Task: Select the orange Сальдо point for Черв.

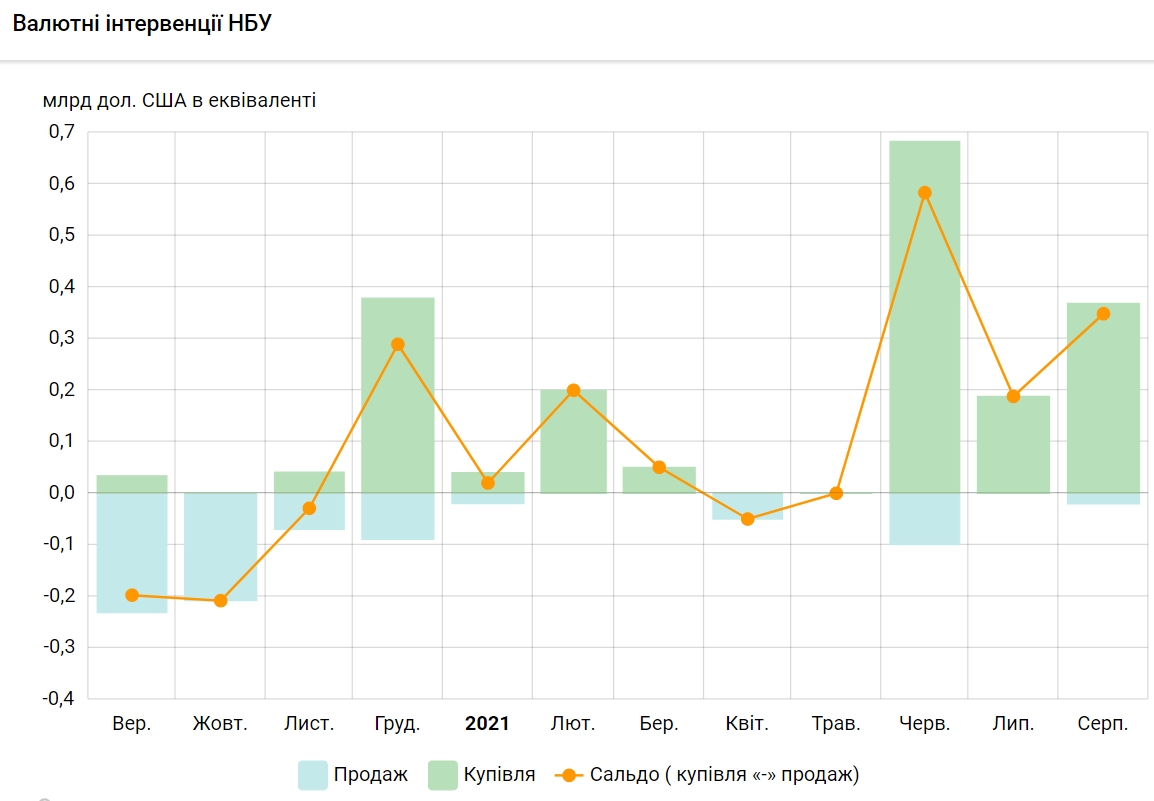Action: coord(924,193)
